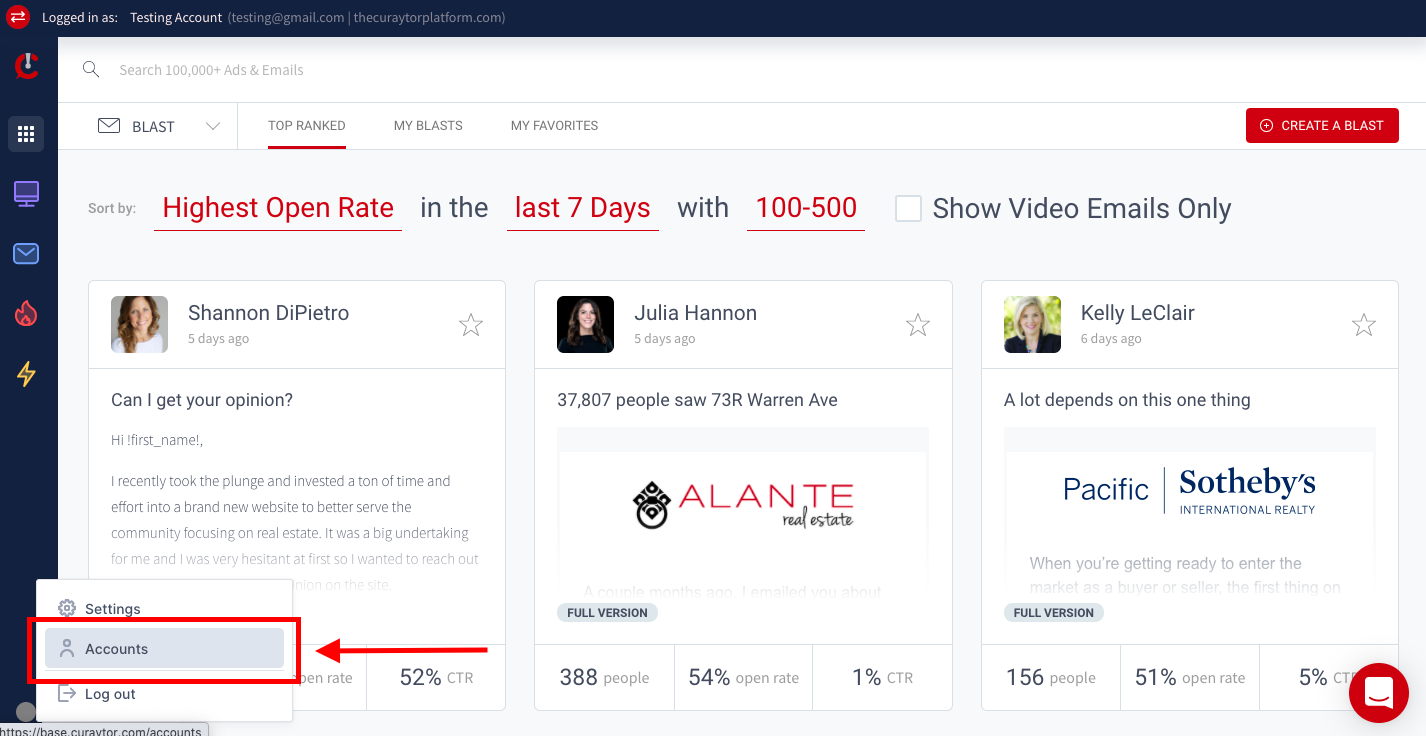Open Shannon DiPietro's profile photo
1426x736 pixels.
click(139, 324)
